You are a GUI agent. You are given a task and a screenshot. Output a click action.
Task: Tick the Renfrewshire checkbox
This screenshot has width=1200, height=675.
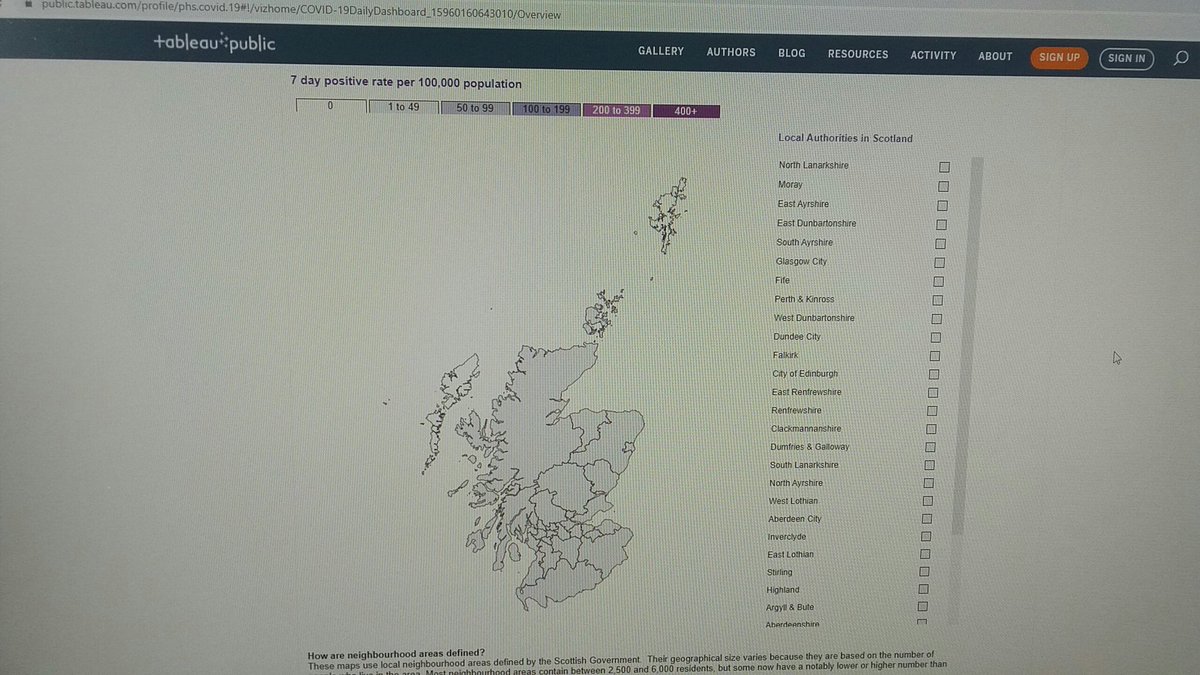(x=931, y=411)
